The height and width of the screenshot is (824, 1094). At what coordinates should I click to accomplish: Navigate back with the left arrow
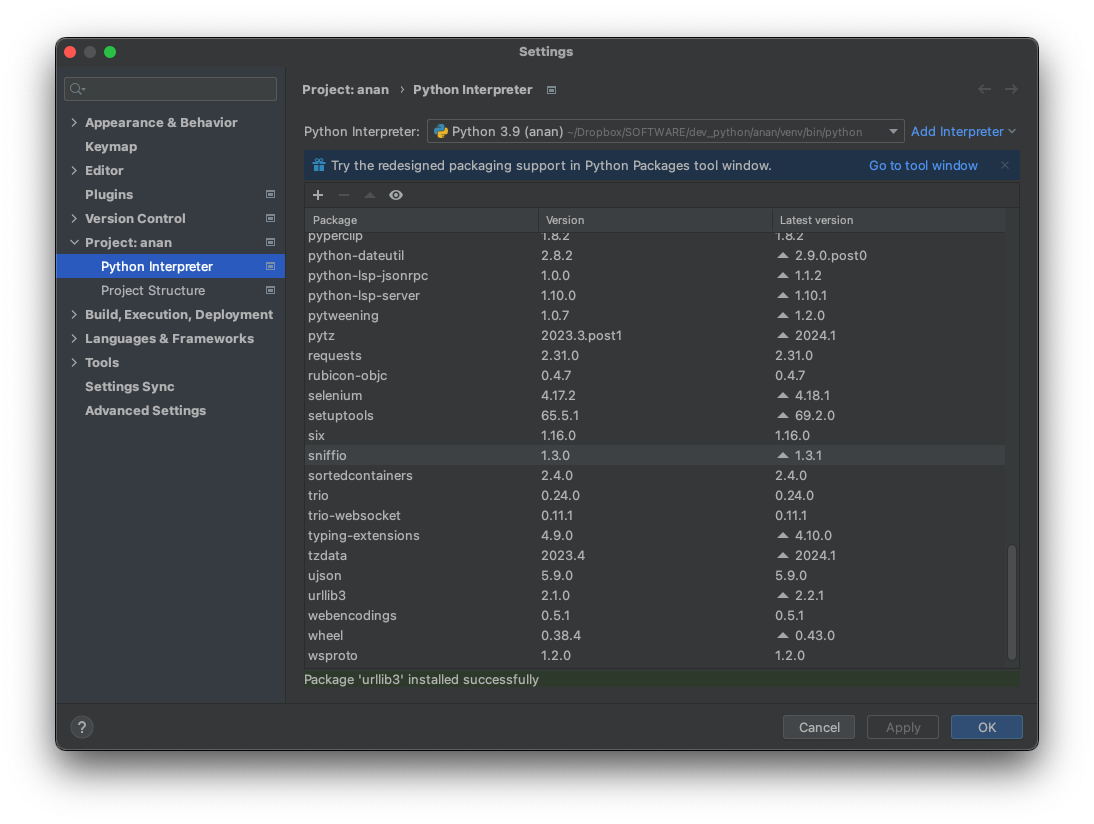tap(984, 89)
